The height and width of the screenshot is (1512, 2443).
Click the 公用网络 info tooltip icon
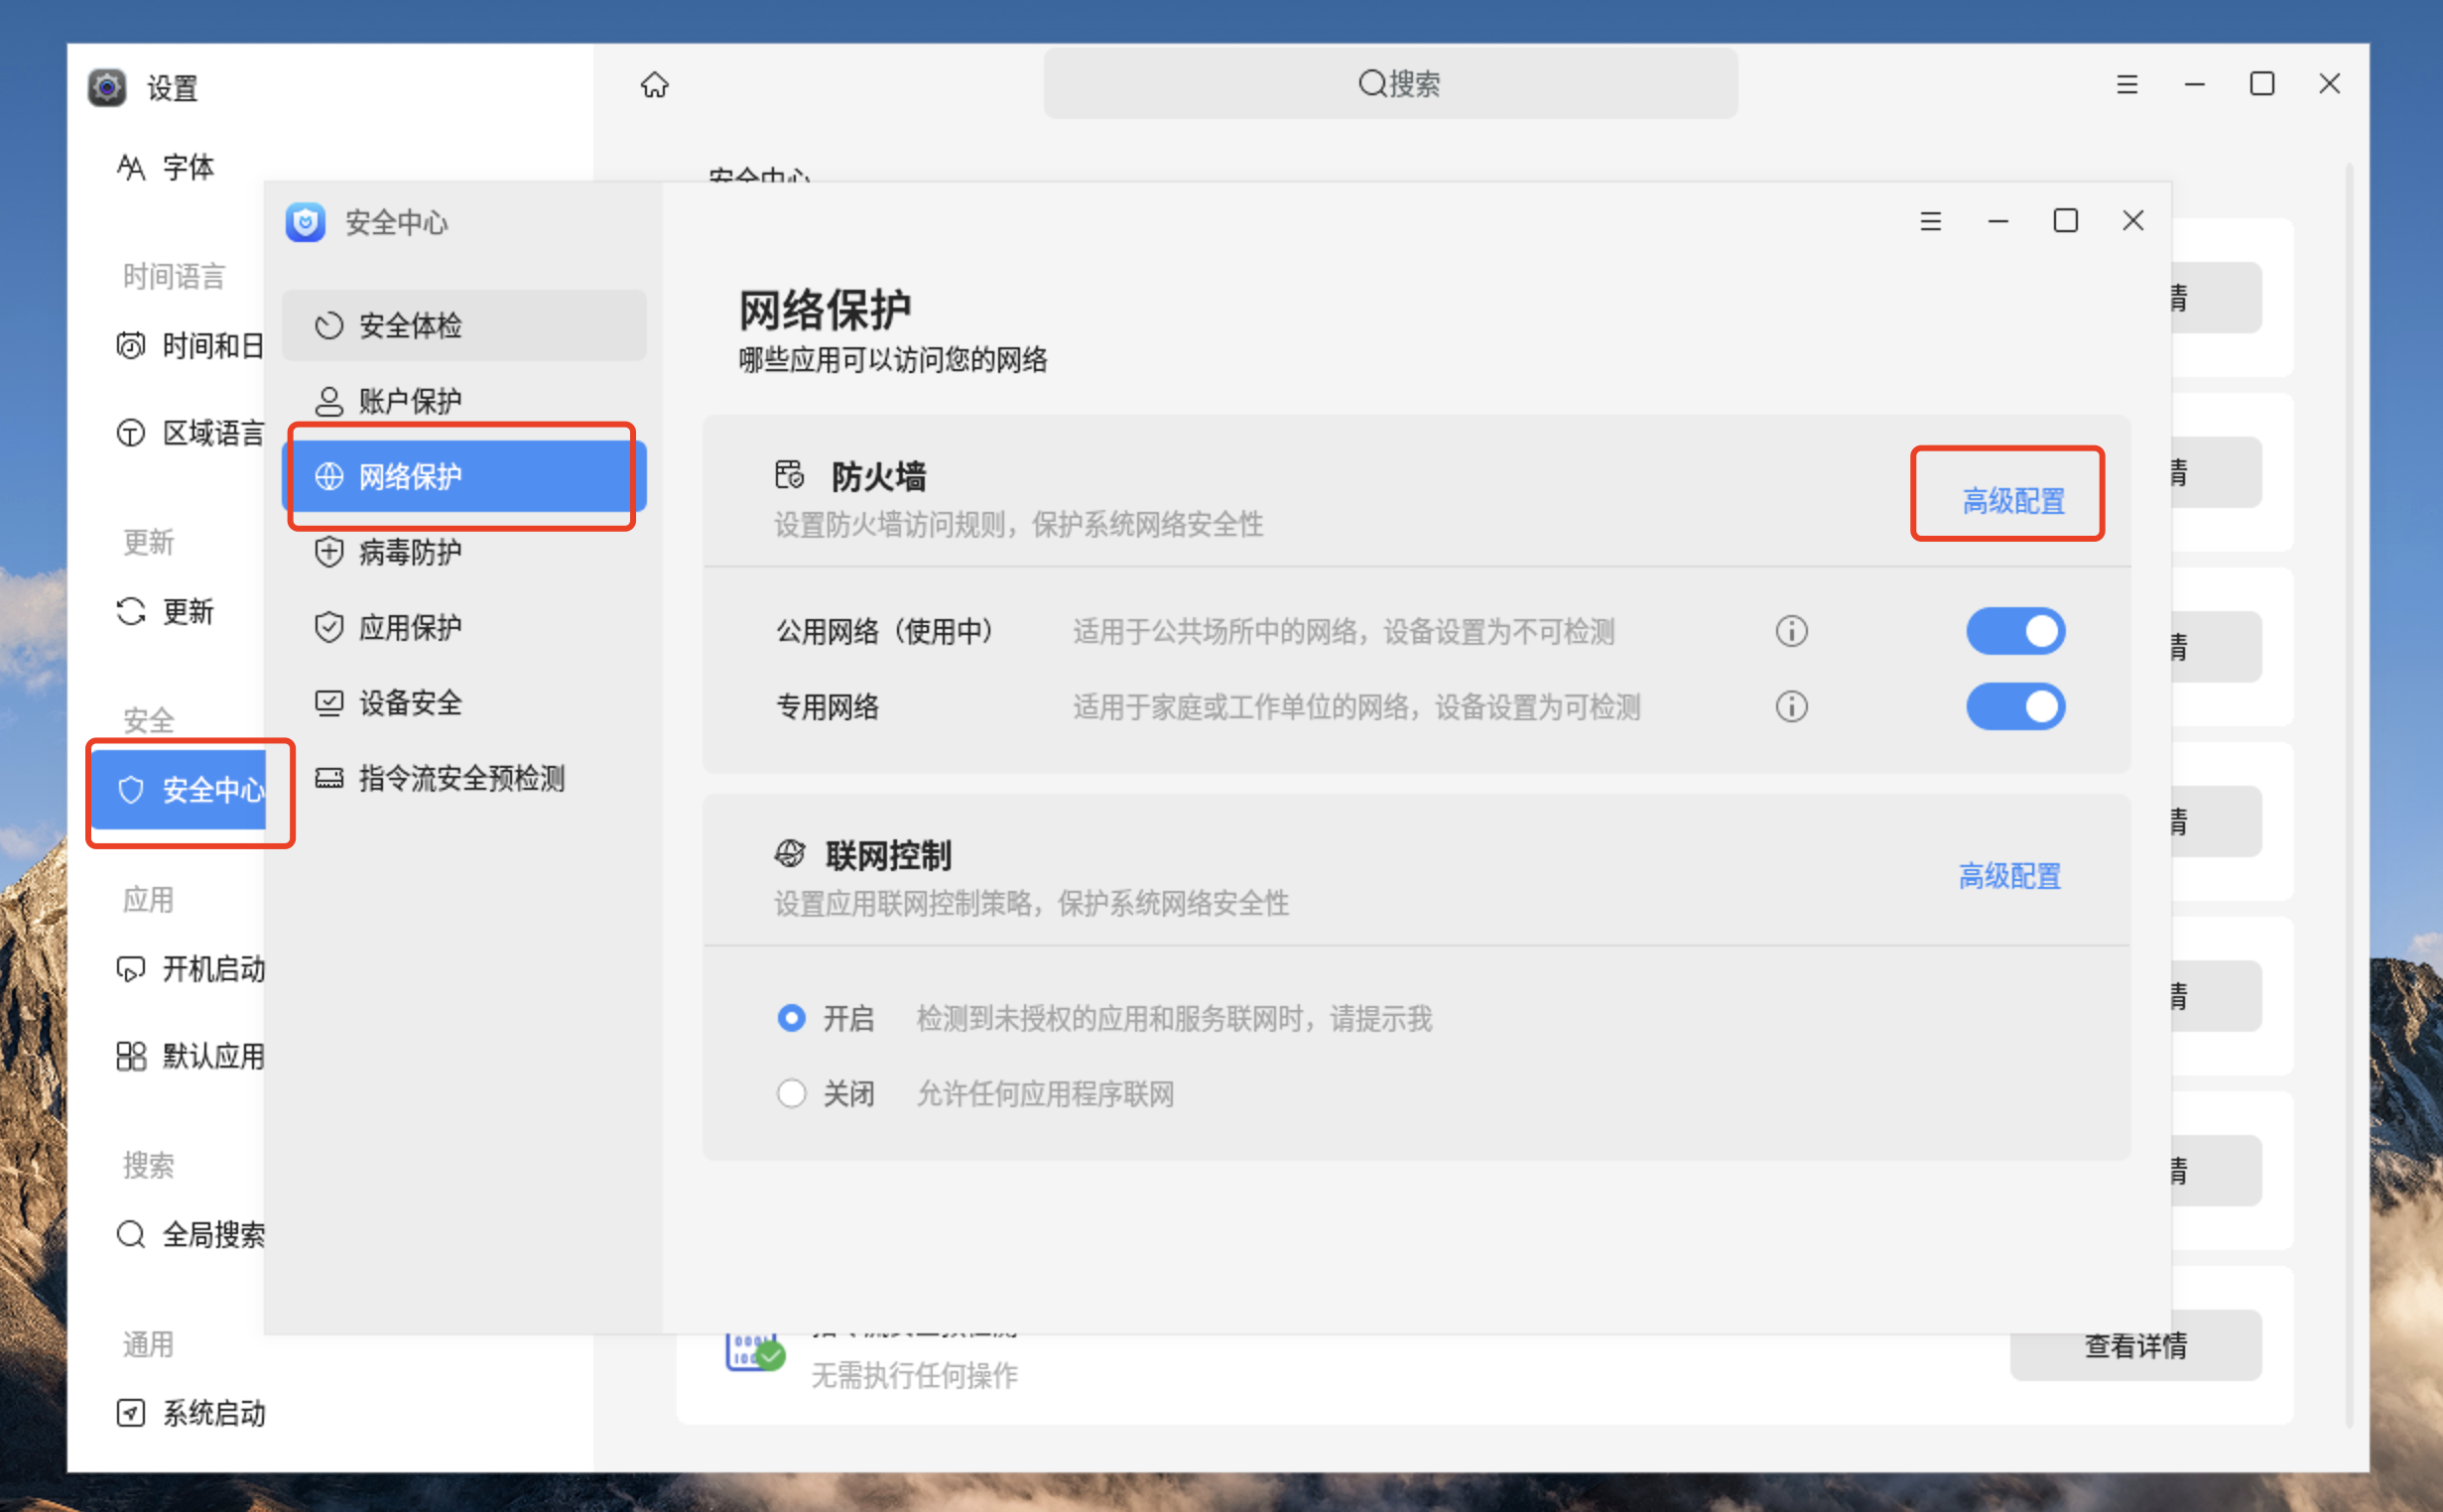tap(1791, 631)
